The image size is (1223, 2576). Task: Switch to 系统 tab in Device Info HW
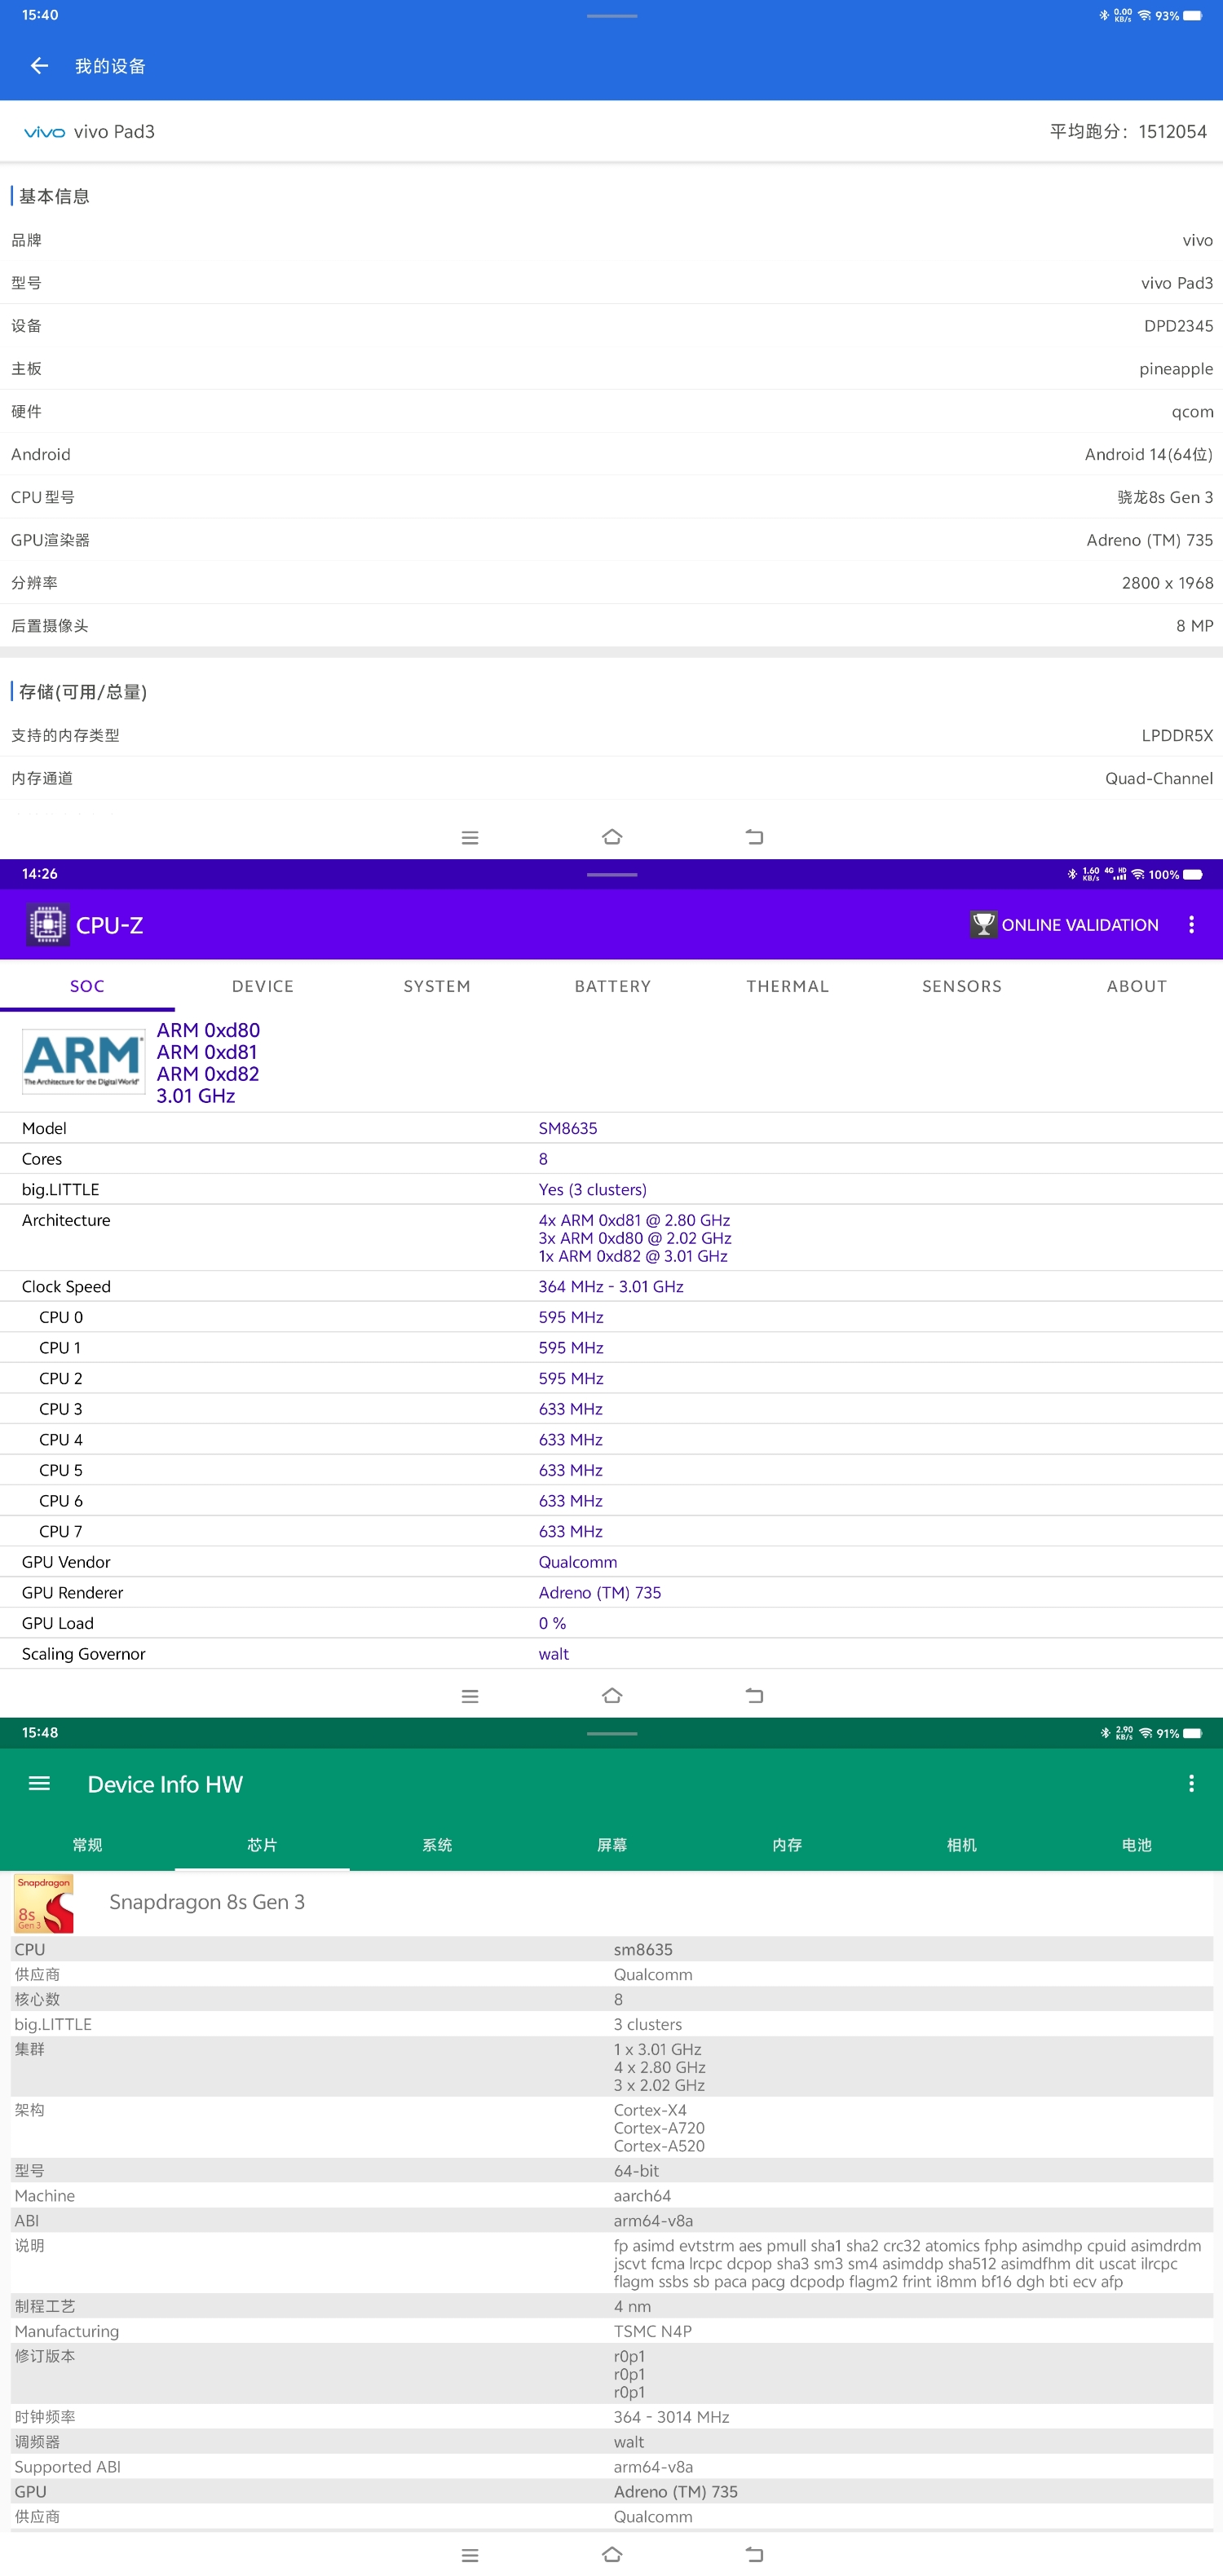[x=437, y=1845]
